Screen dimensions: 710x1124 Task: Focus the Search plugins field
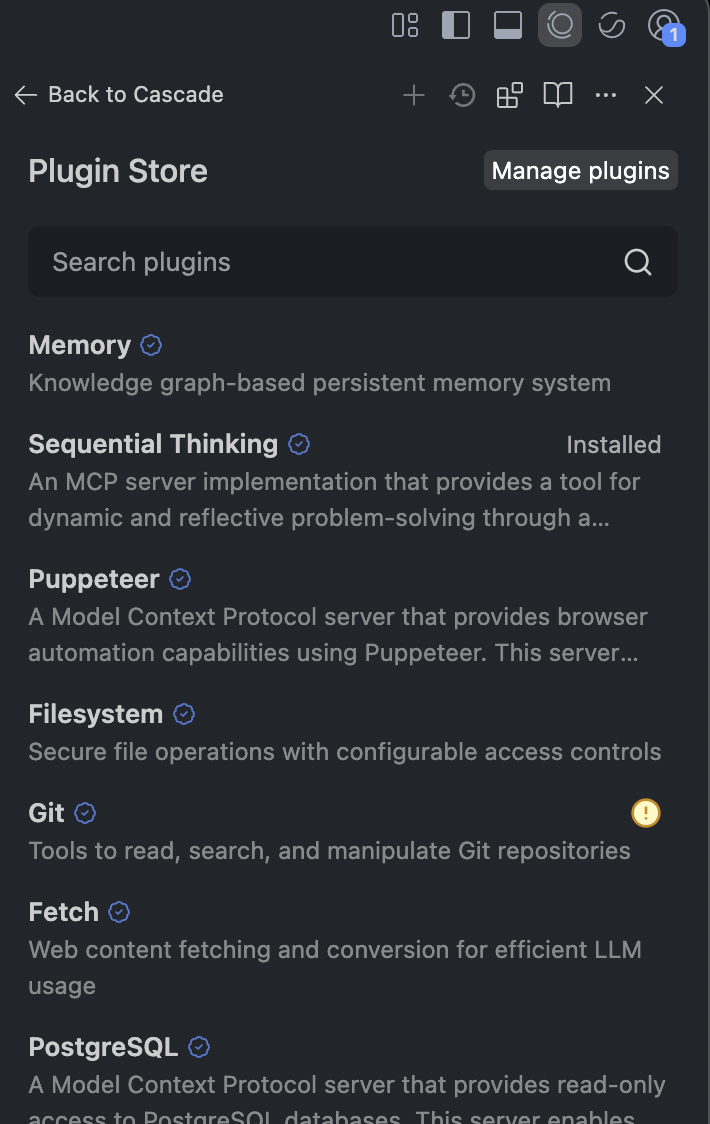[353, 262]
